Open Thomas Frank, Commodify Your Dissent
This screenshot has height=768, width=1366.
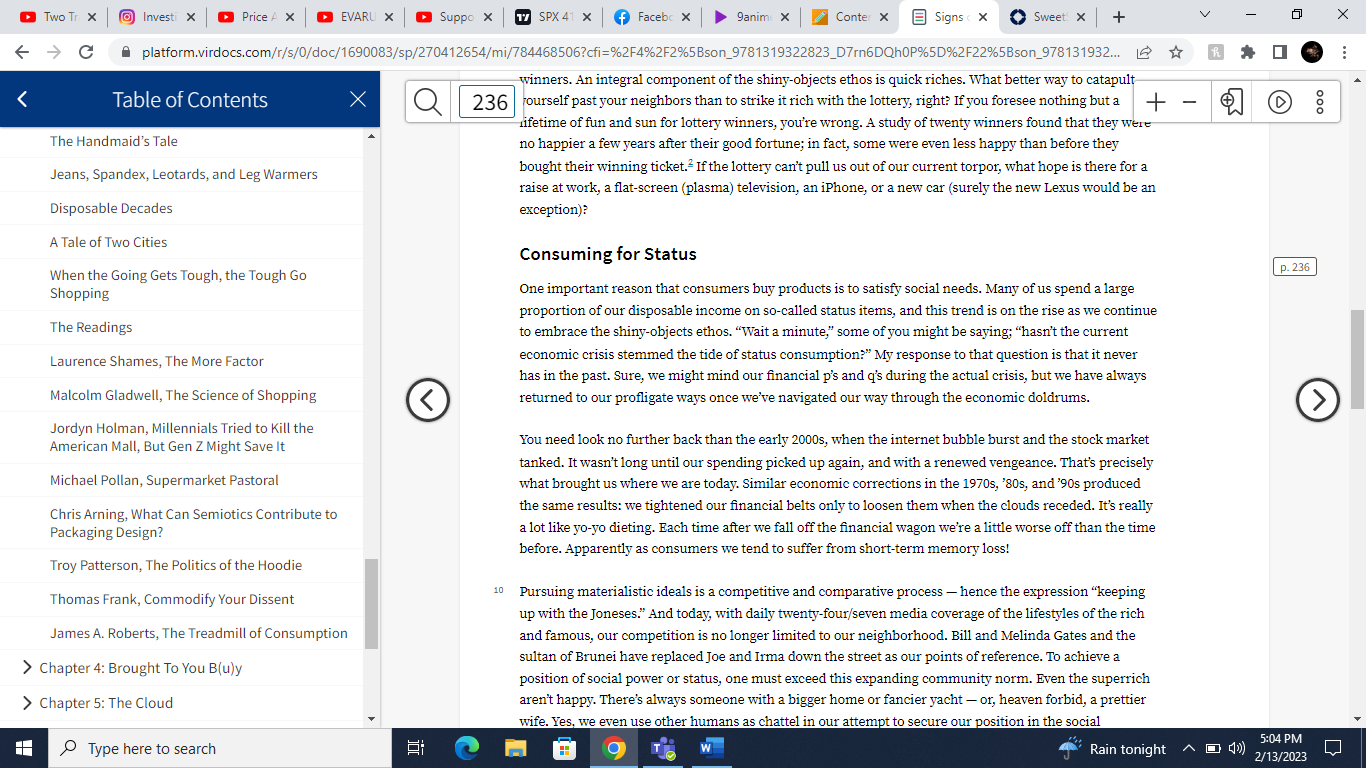(172, 599)
